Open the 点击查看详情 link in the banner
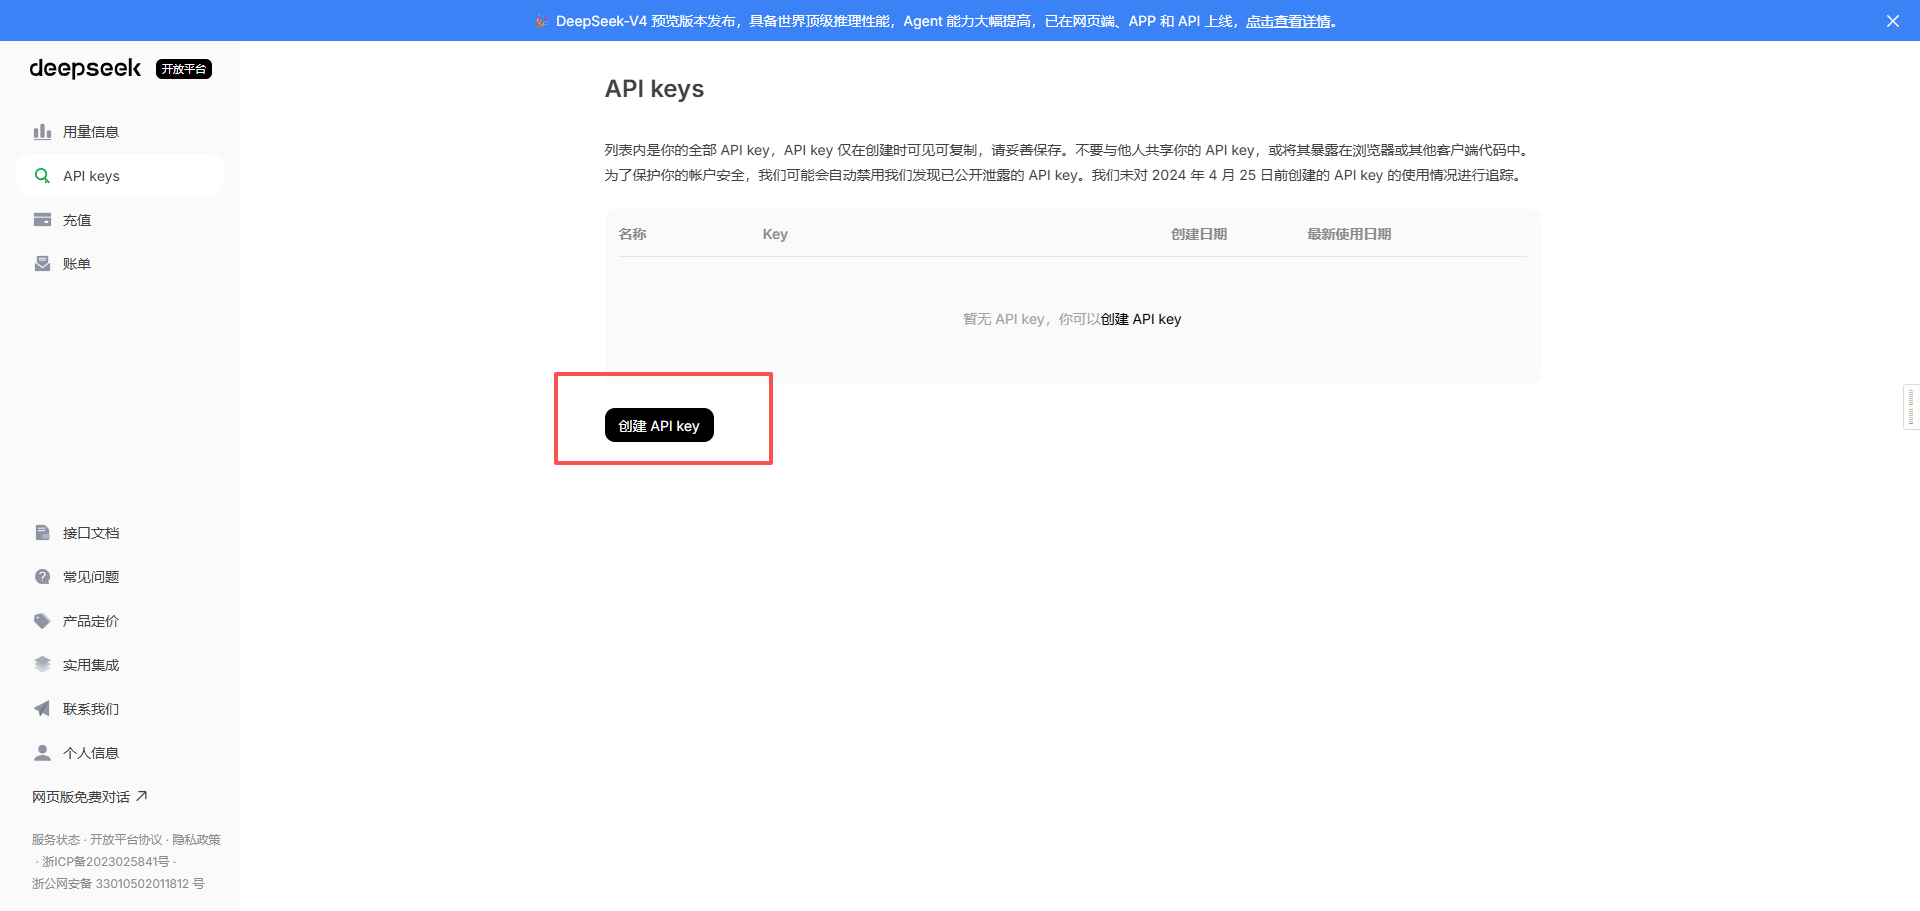This screenshot has height=911, width=1920. pyautogui.click(x=1288, y=21)
